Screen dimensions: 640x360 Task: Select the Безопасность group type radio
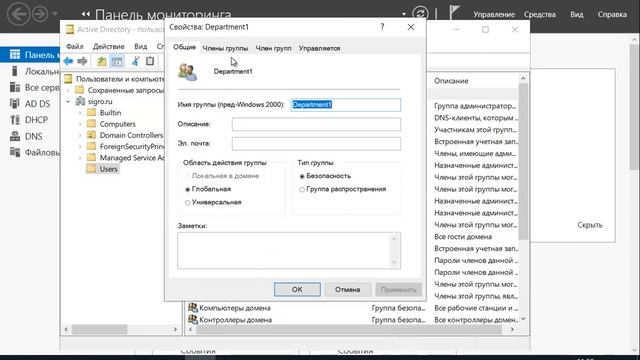(x=302, y=176)
